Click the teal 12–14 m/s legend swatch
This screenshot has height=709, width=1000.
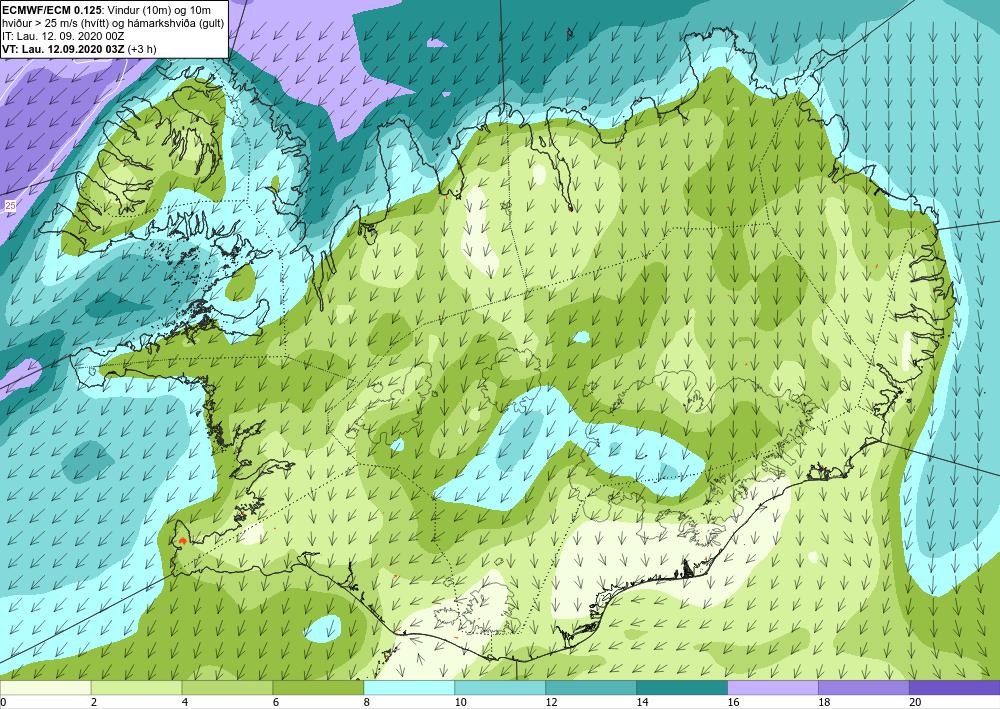pyautogui.click(x=591, y=687)
